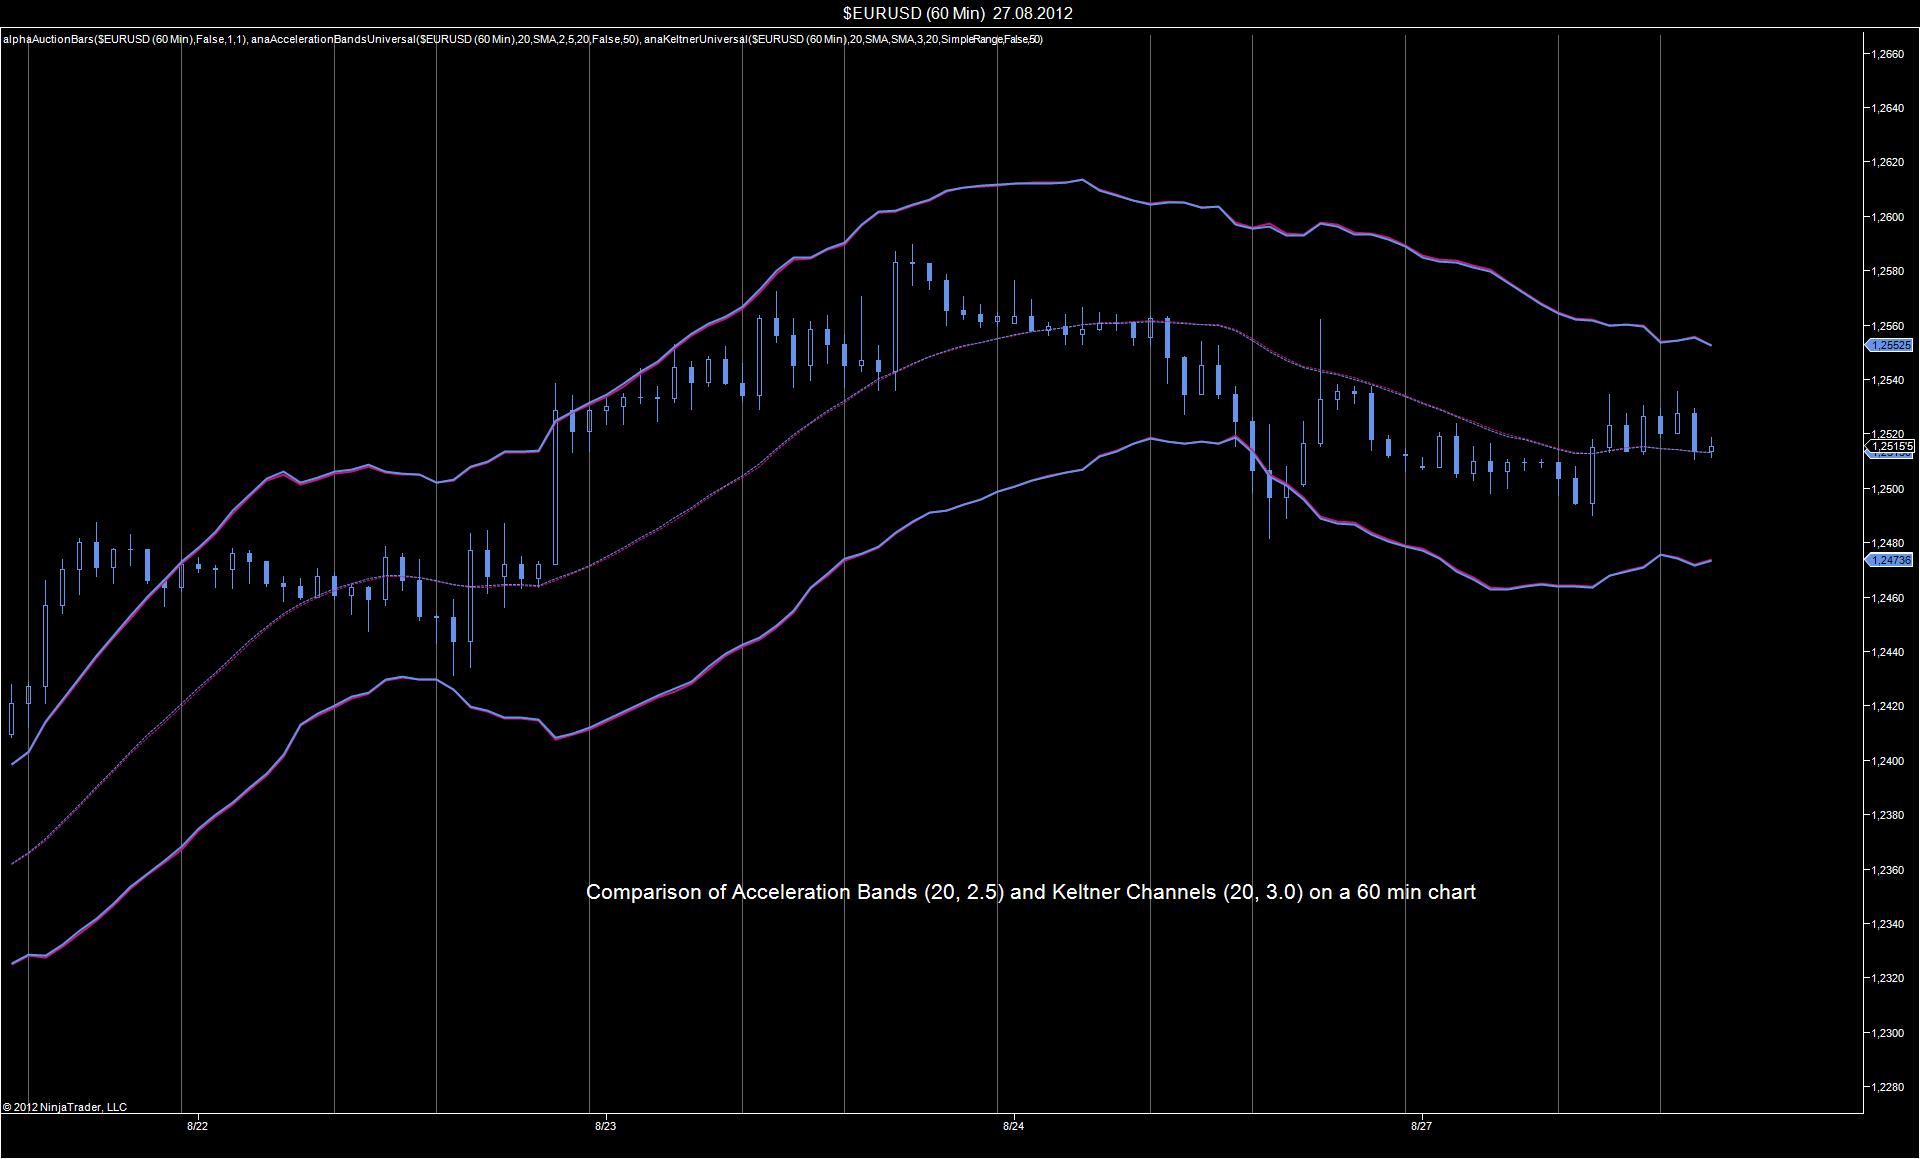Click the NinjaTrader copyright notice
This screenshot has width=1920, height=1159.
(x=65, y=1107)
